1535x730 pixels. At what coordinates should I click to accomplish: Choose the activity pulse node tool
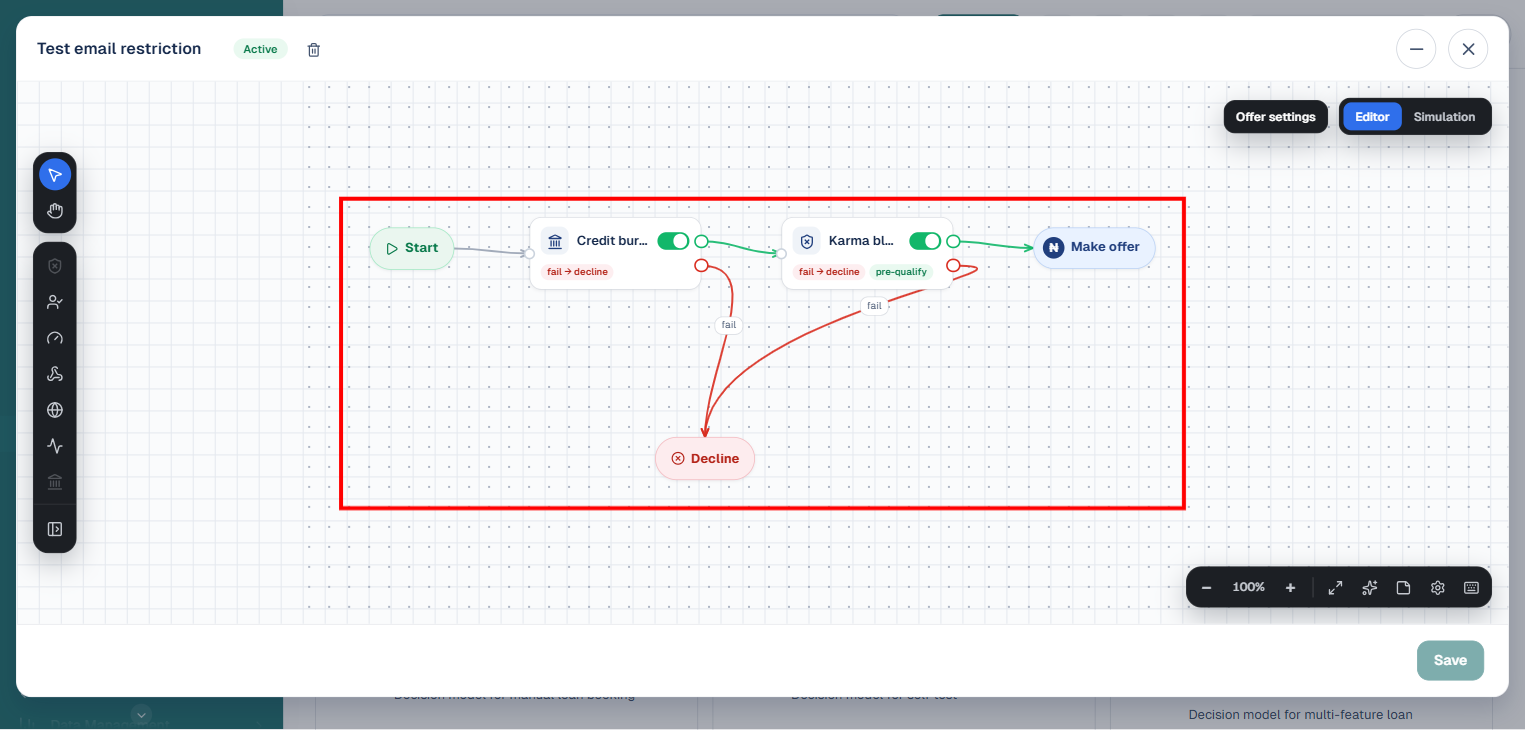pos(55,446)
